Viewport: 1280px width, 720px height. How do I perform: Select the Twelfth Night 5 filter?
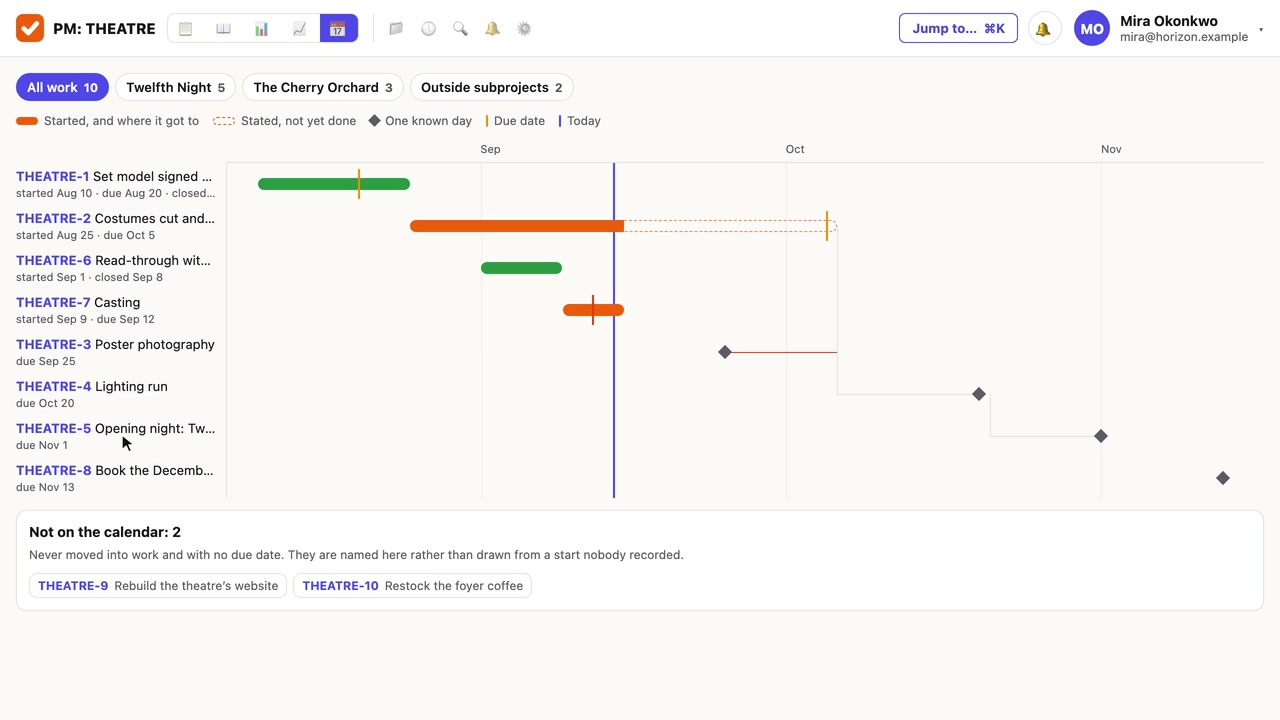pyautogui.click(x=175, y=87)
